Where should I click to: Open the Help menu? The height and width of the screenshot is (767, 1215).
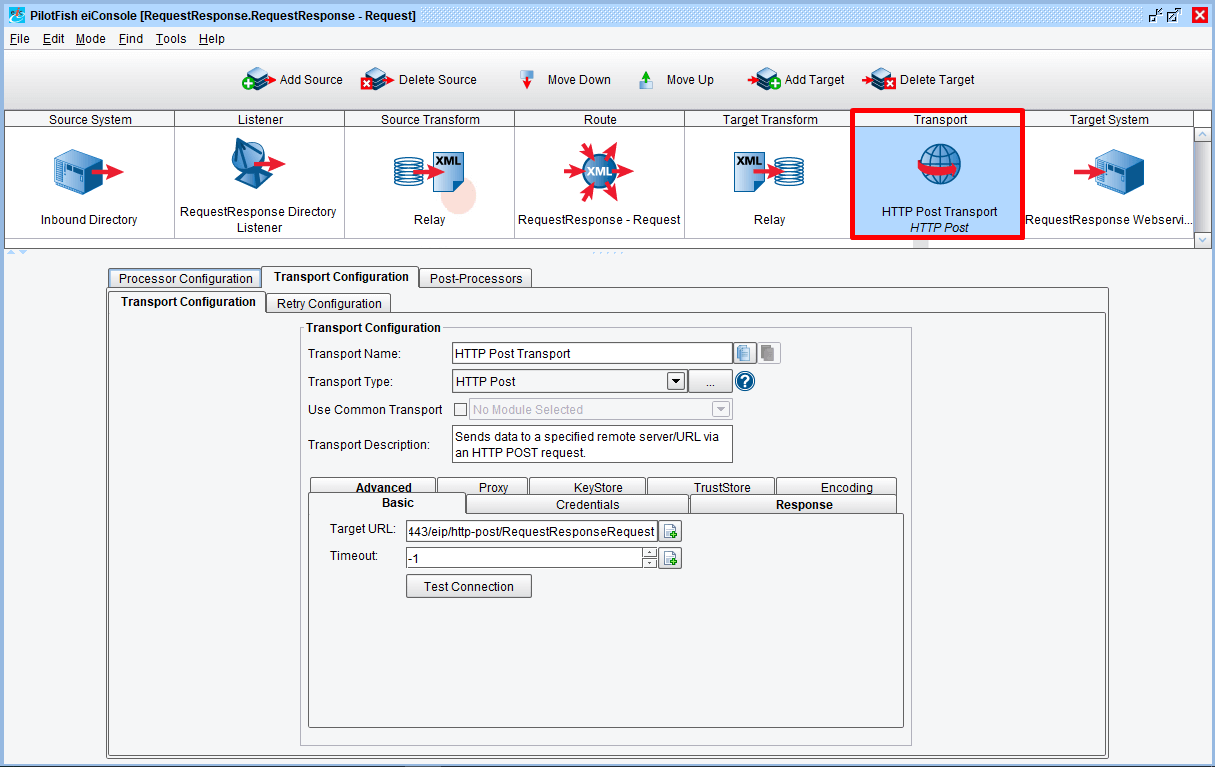pyautogui.click(x=212, y=39)
